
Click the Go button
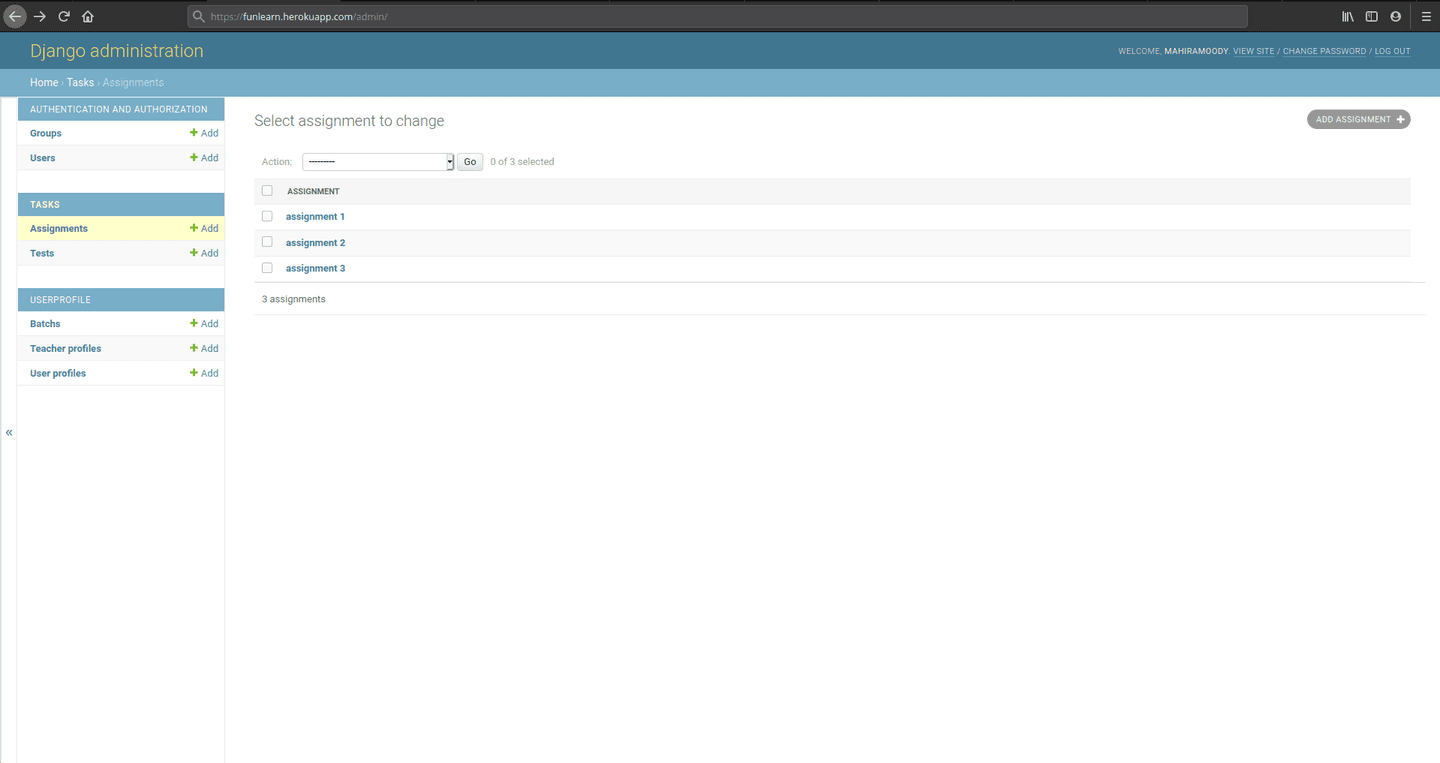pos(470,161)
